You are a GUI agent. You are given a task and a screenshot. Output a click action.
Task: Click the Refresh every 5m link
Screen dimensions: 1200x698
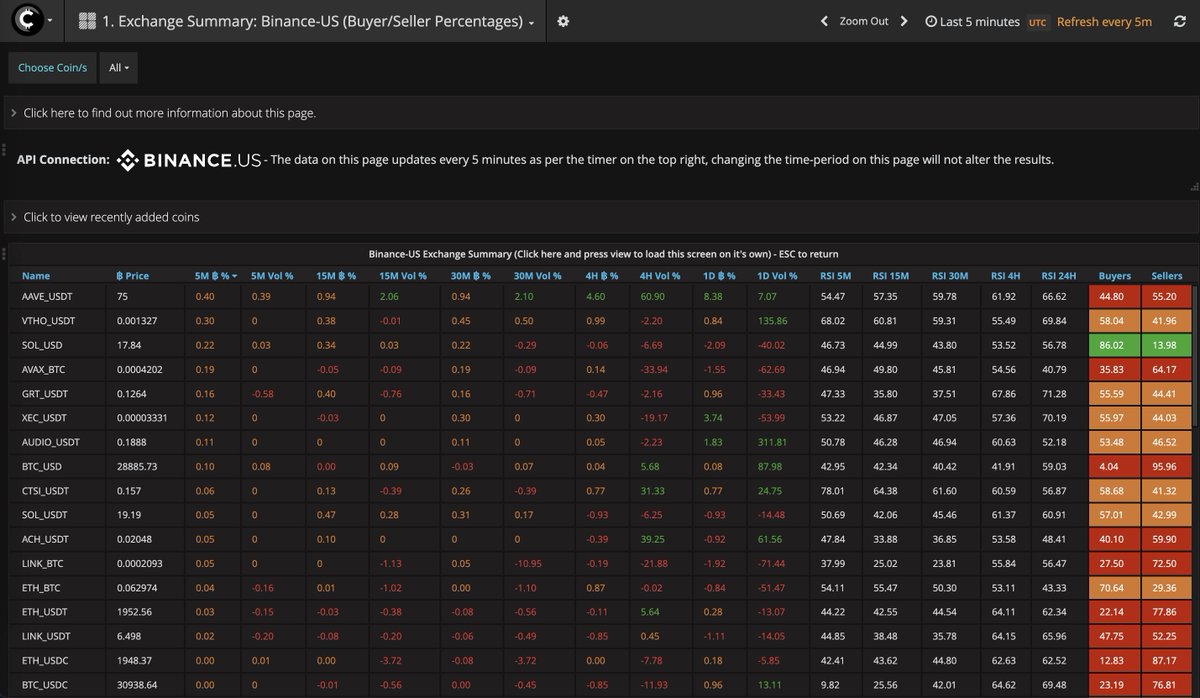[x=1104, y=21]
